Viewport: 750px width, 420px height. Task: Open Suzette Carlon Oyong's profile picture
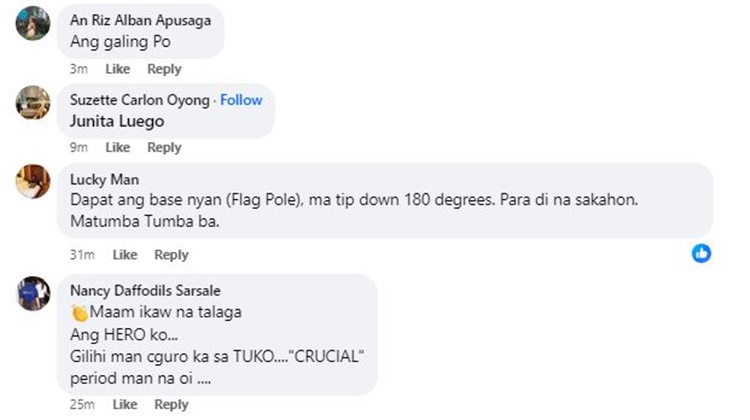(33, 100)
